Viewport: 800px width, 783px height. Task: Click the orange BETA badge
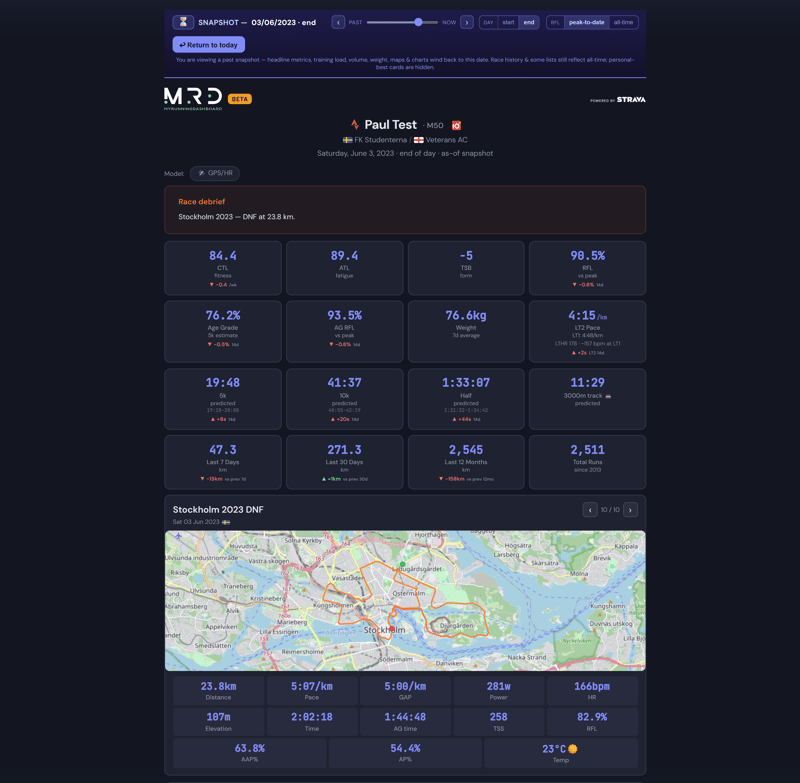coord(240,99)
